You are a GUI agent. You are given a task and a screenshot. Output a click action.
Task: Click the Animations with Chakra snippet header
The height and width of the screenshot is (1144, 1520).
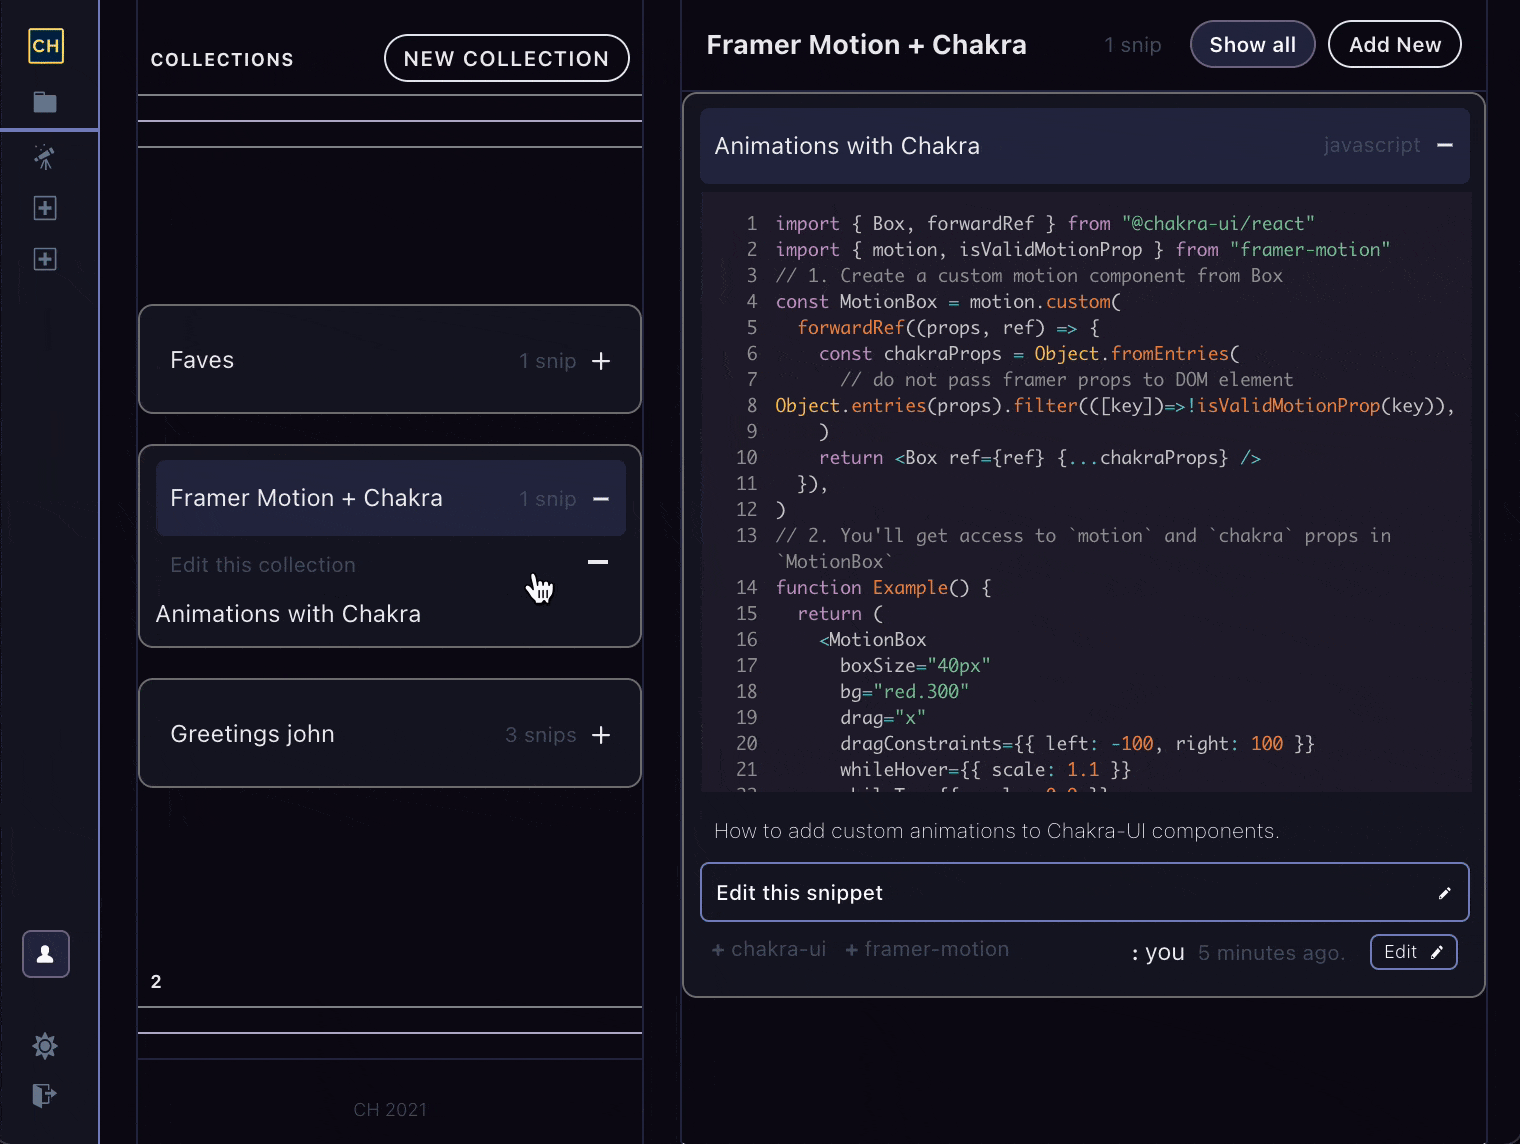[x=1084, y=146]
